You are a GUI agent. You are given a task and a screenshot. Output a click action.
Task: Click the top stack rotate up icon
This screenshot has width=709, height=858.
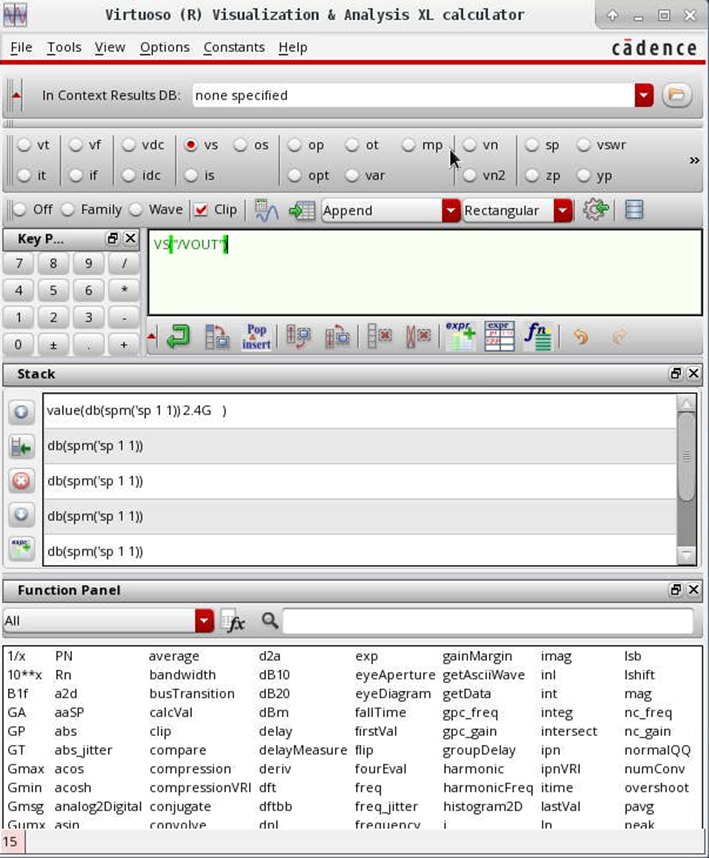(x=21, y=411)
